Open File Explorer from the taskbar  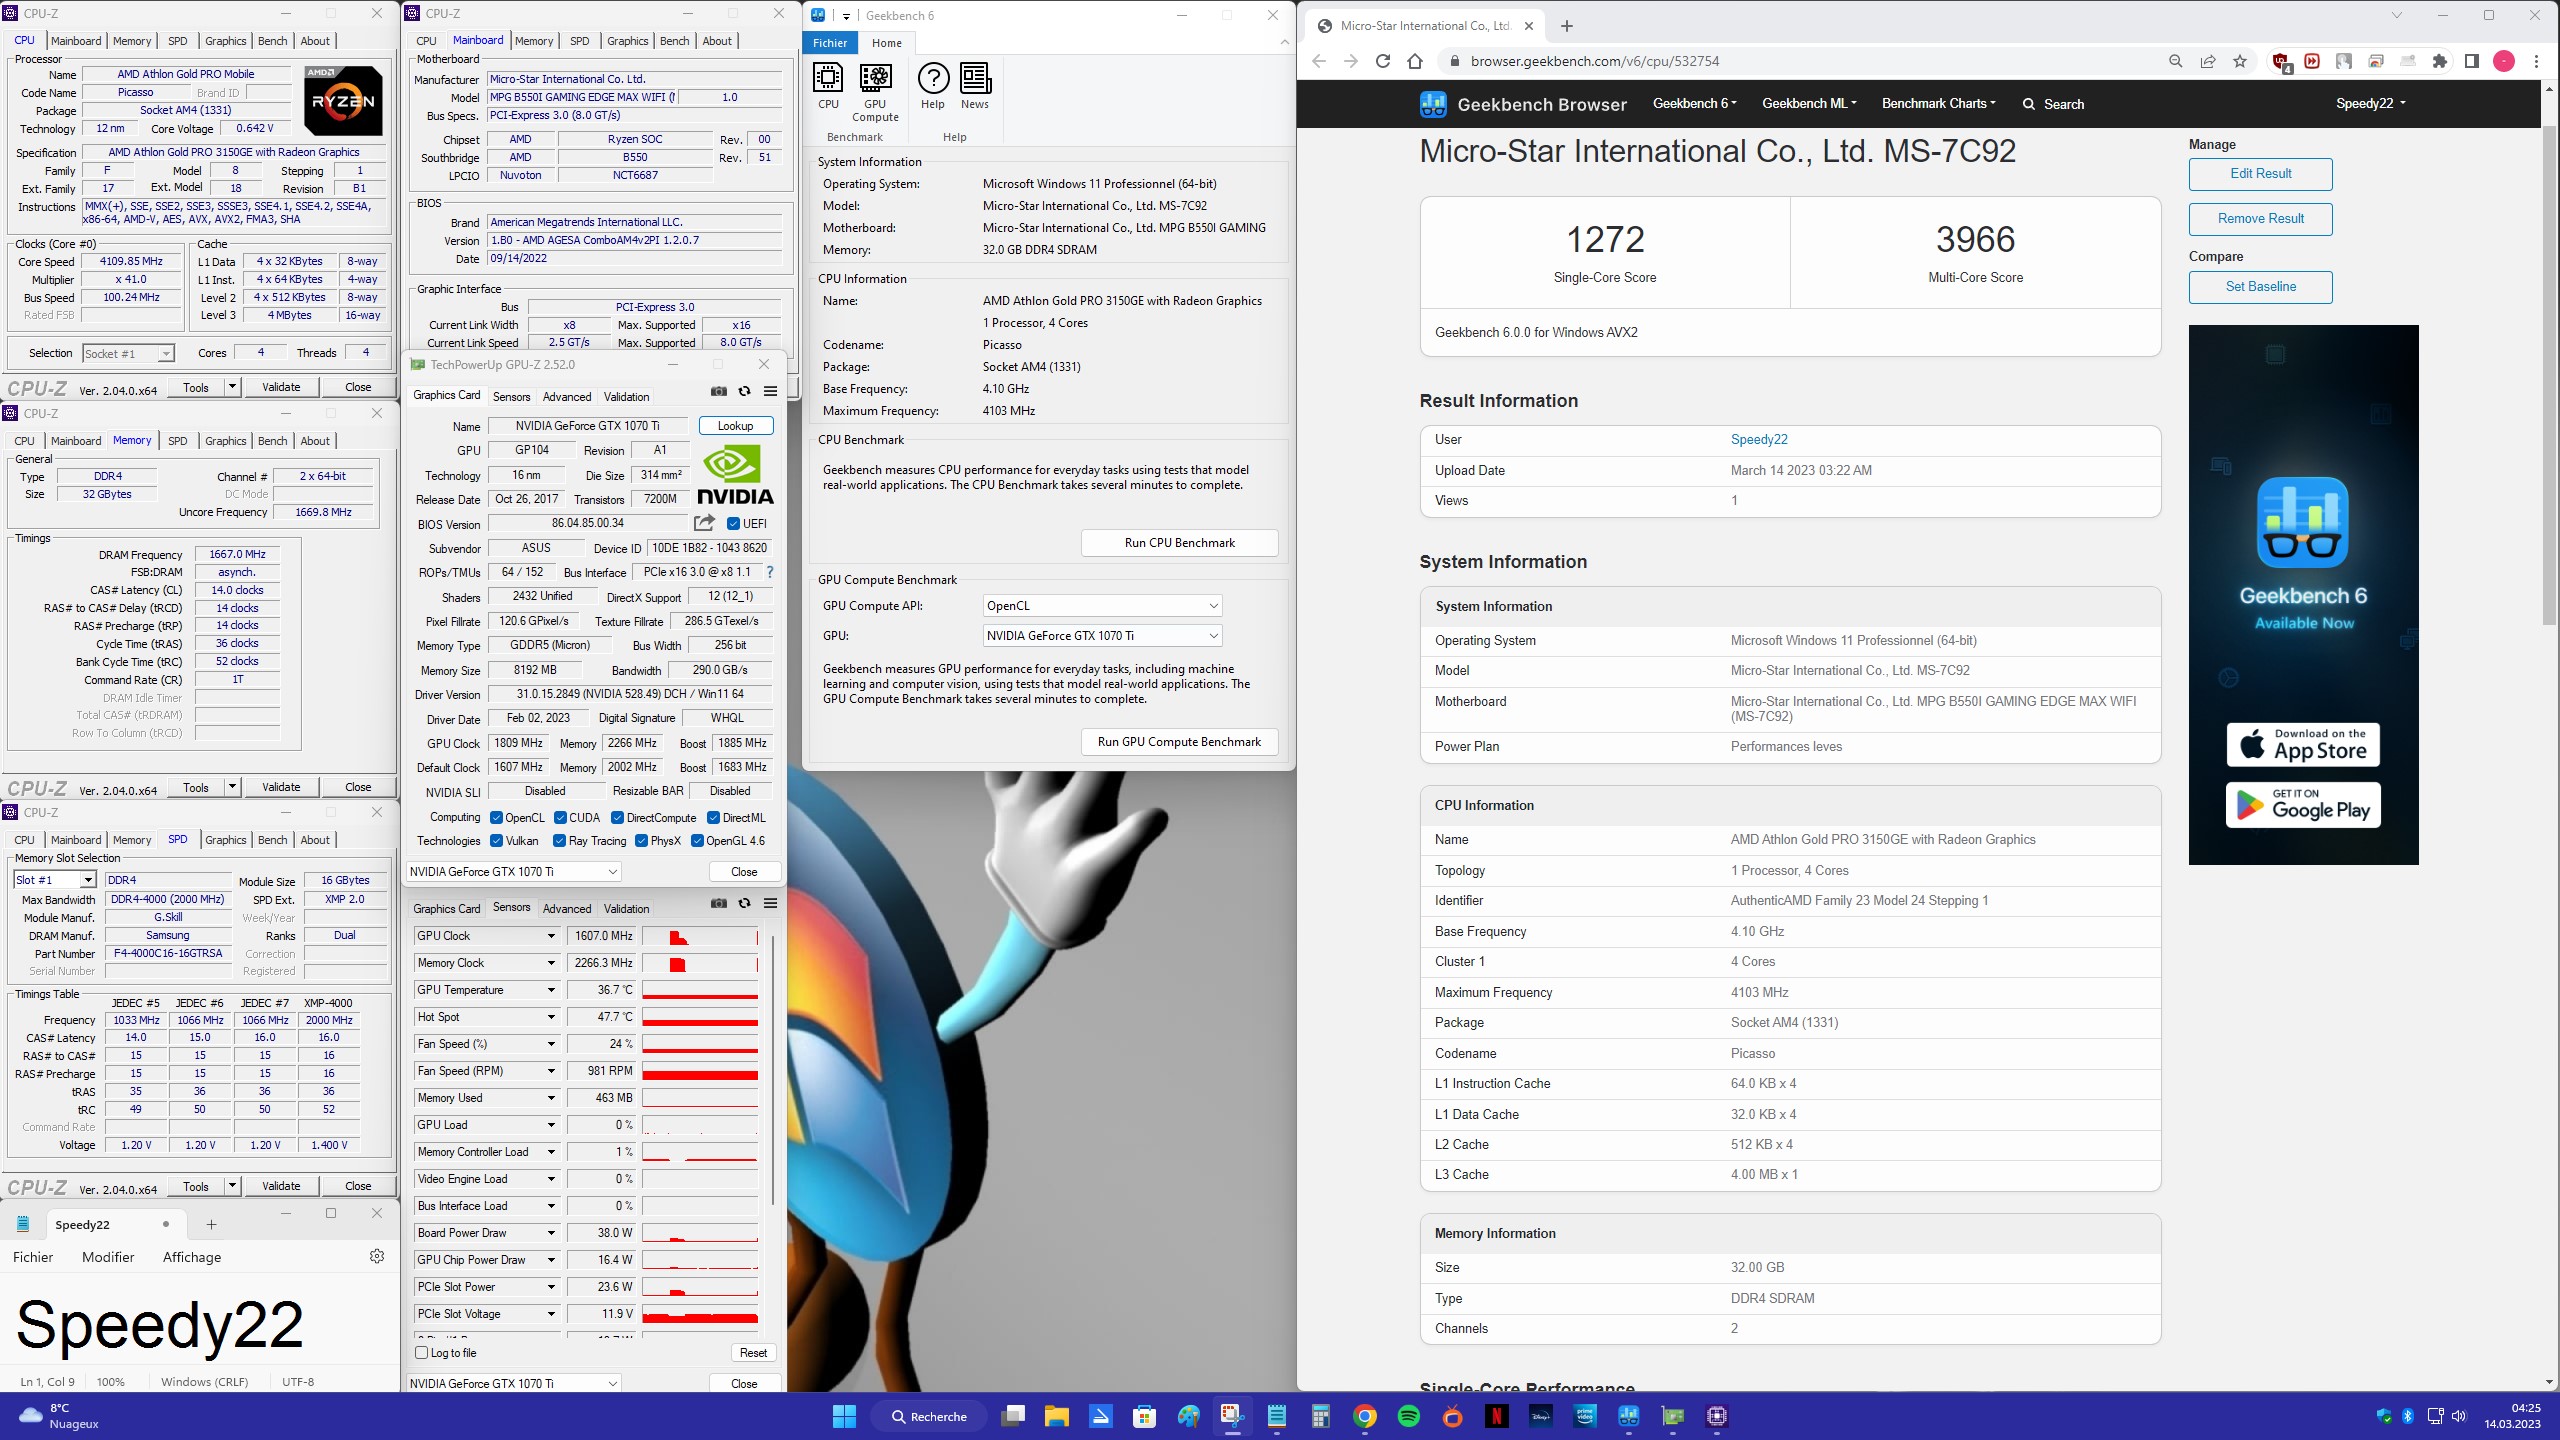(1057, 1416)
